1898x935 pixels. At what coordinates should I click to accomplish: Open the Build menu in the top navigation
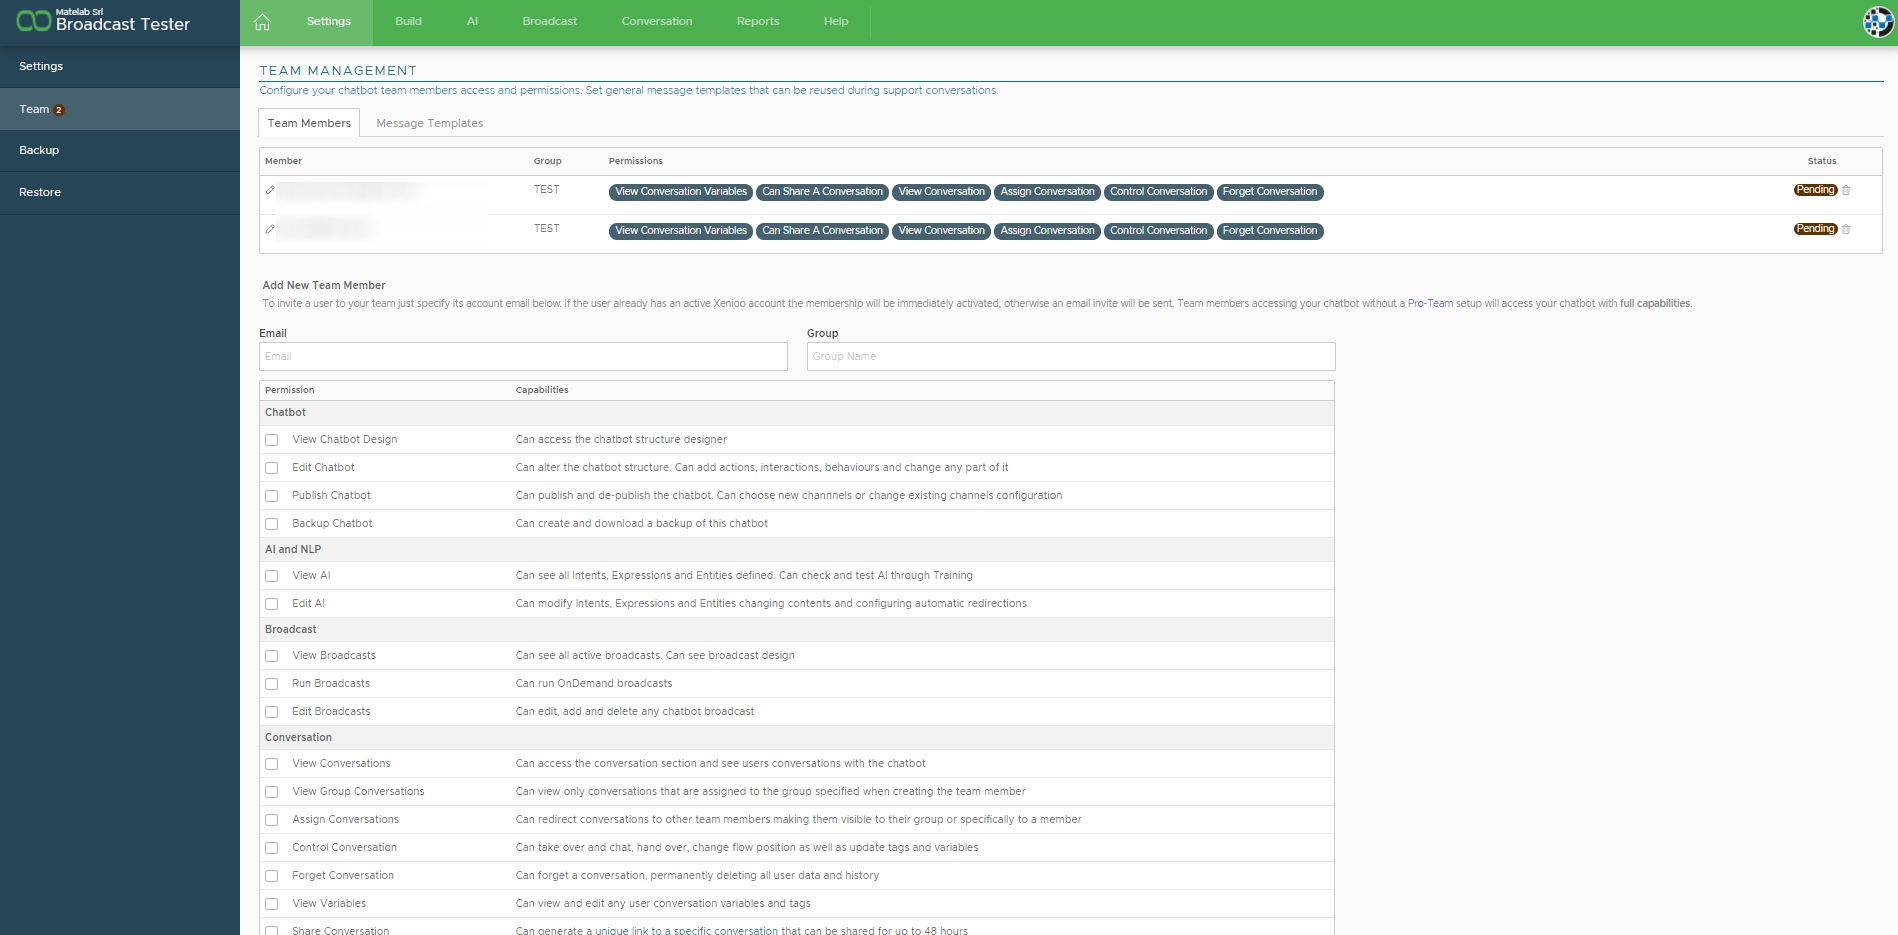[x=408, y=21]
